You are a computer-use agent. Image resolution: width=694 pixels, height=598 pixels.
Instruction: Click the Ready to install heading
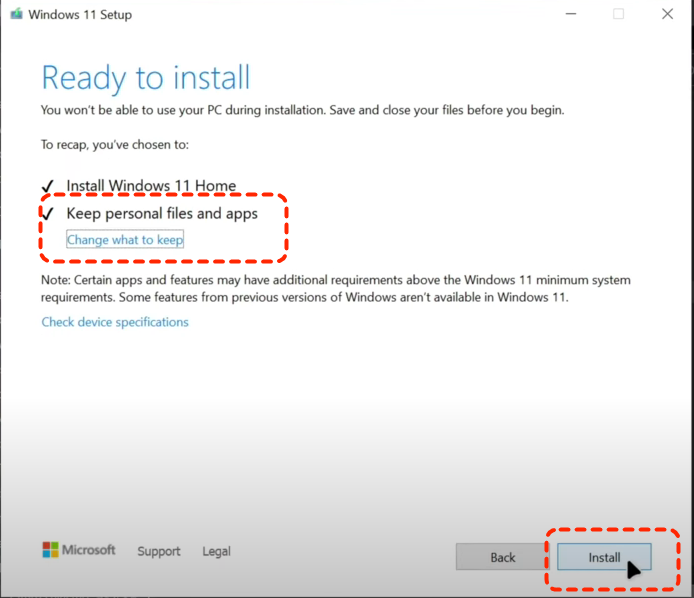[146, 78]
